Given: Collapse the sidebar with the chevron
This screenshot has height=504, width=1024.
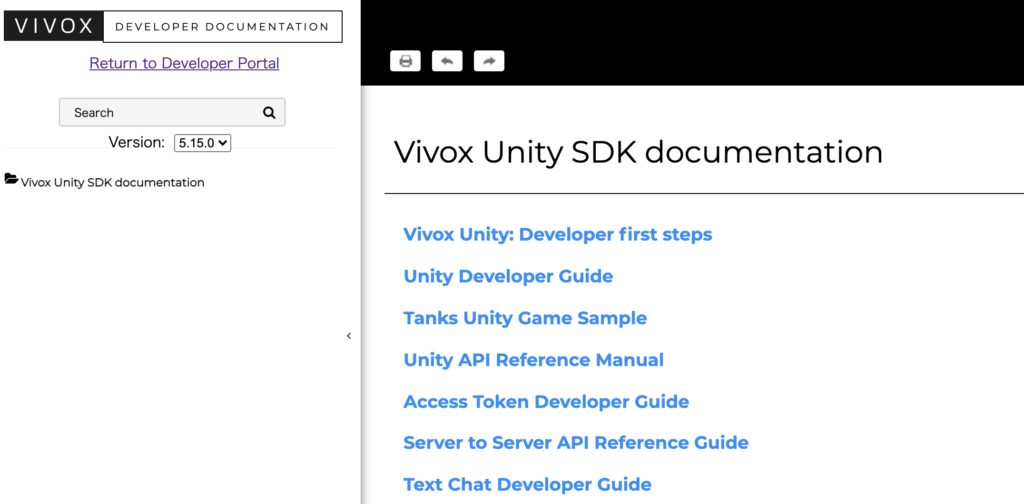Looking at the screenshot, I should pos(349,336).
